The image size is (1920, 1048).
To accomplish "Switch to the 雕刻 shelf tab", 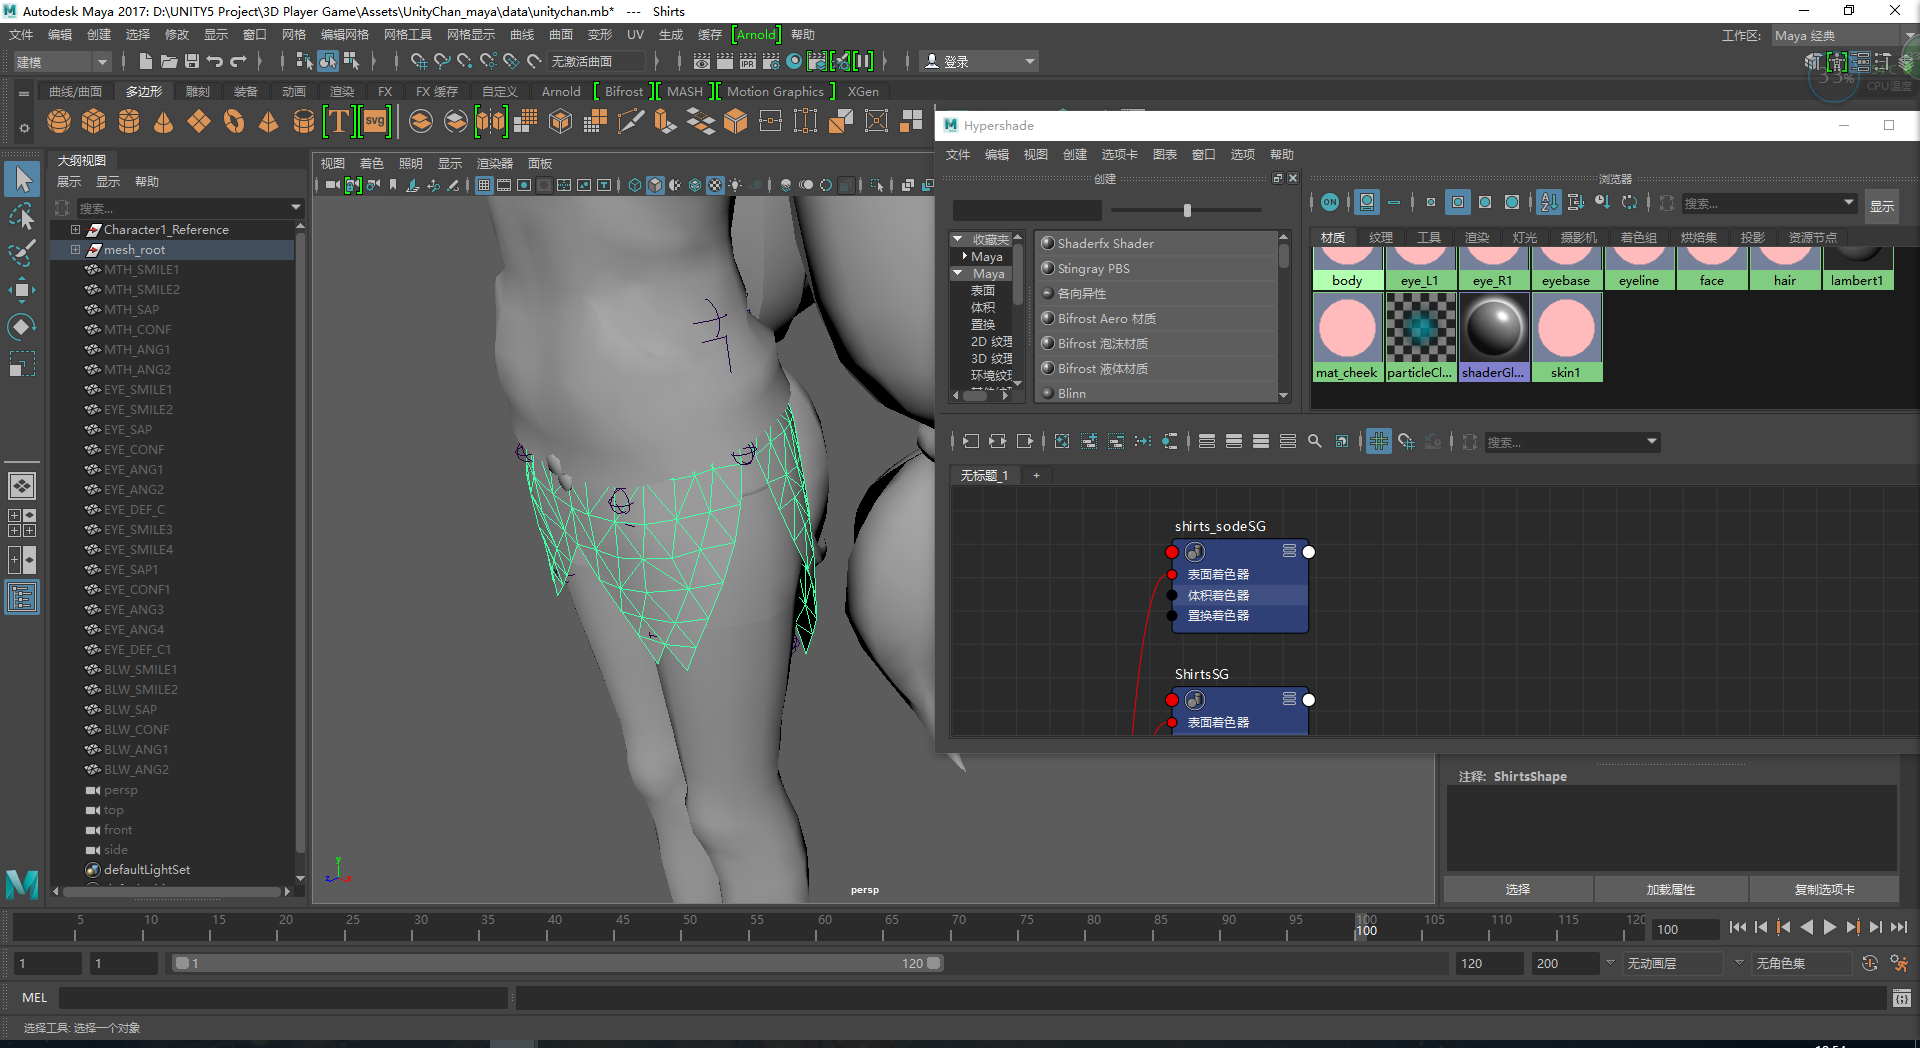I will 197,91.
